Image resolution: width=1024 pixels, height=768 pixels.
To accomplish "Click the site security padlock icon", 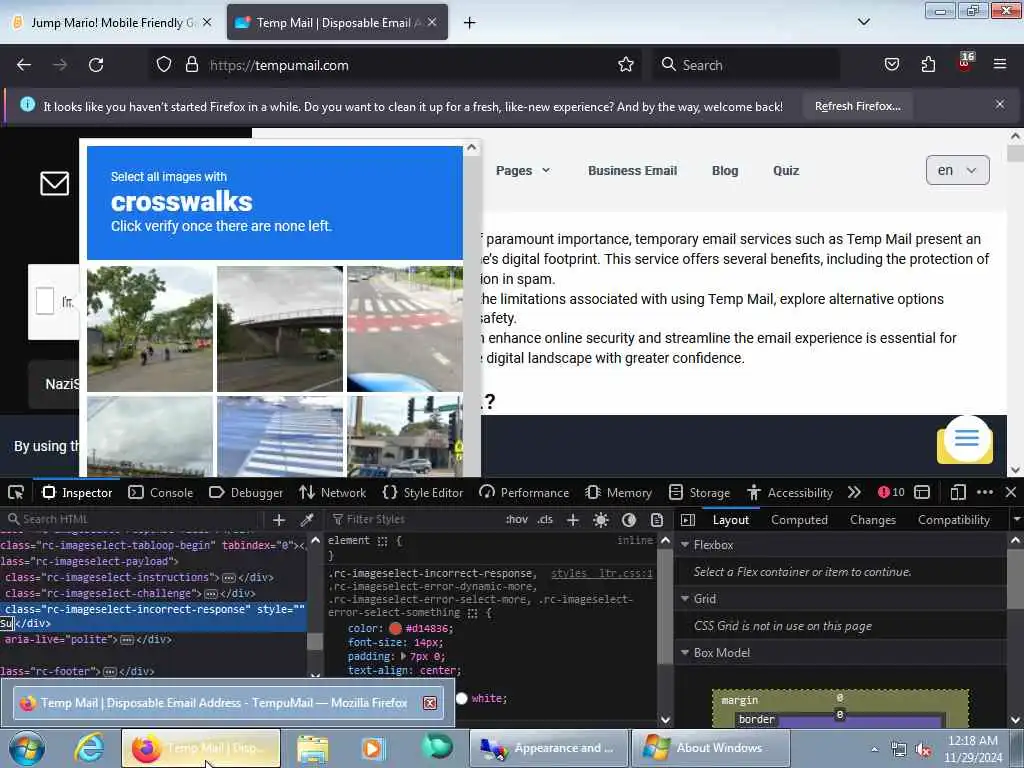I will pos(191,65).
